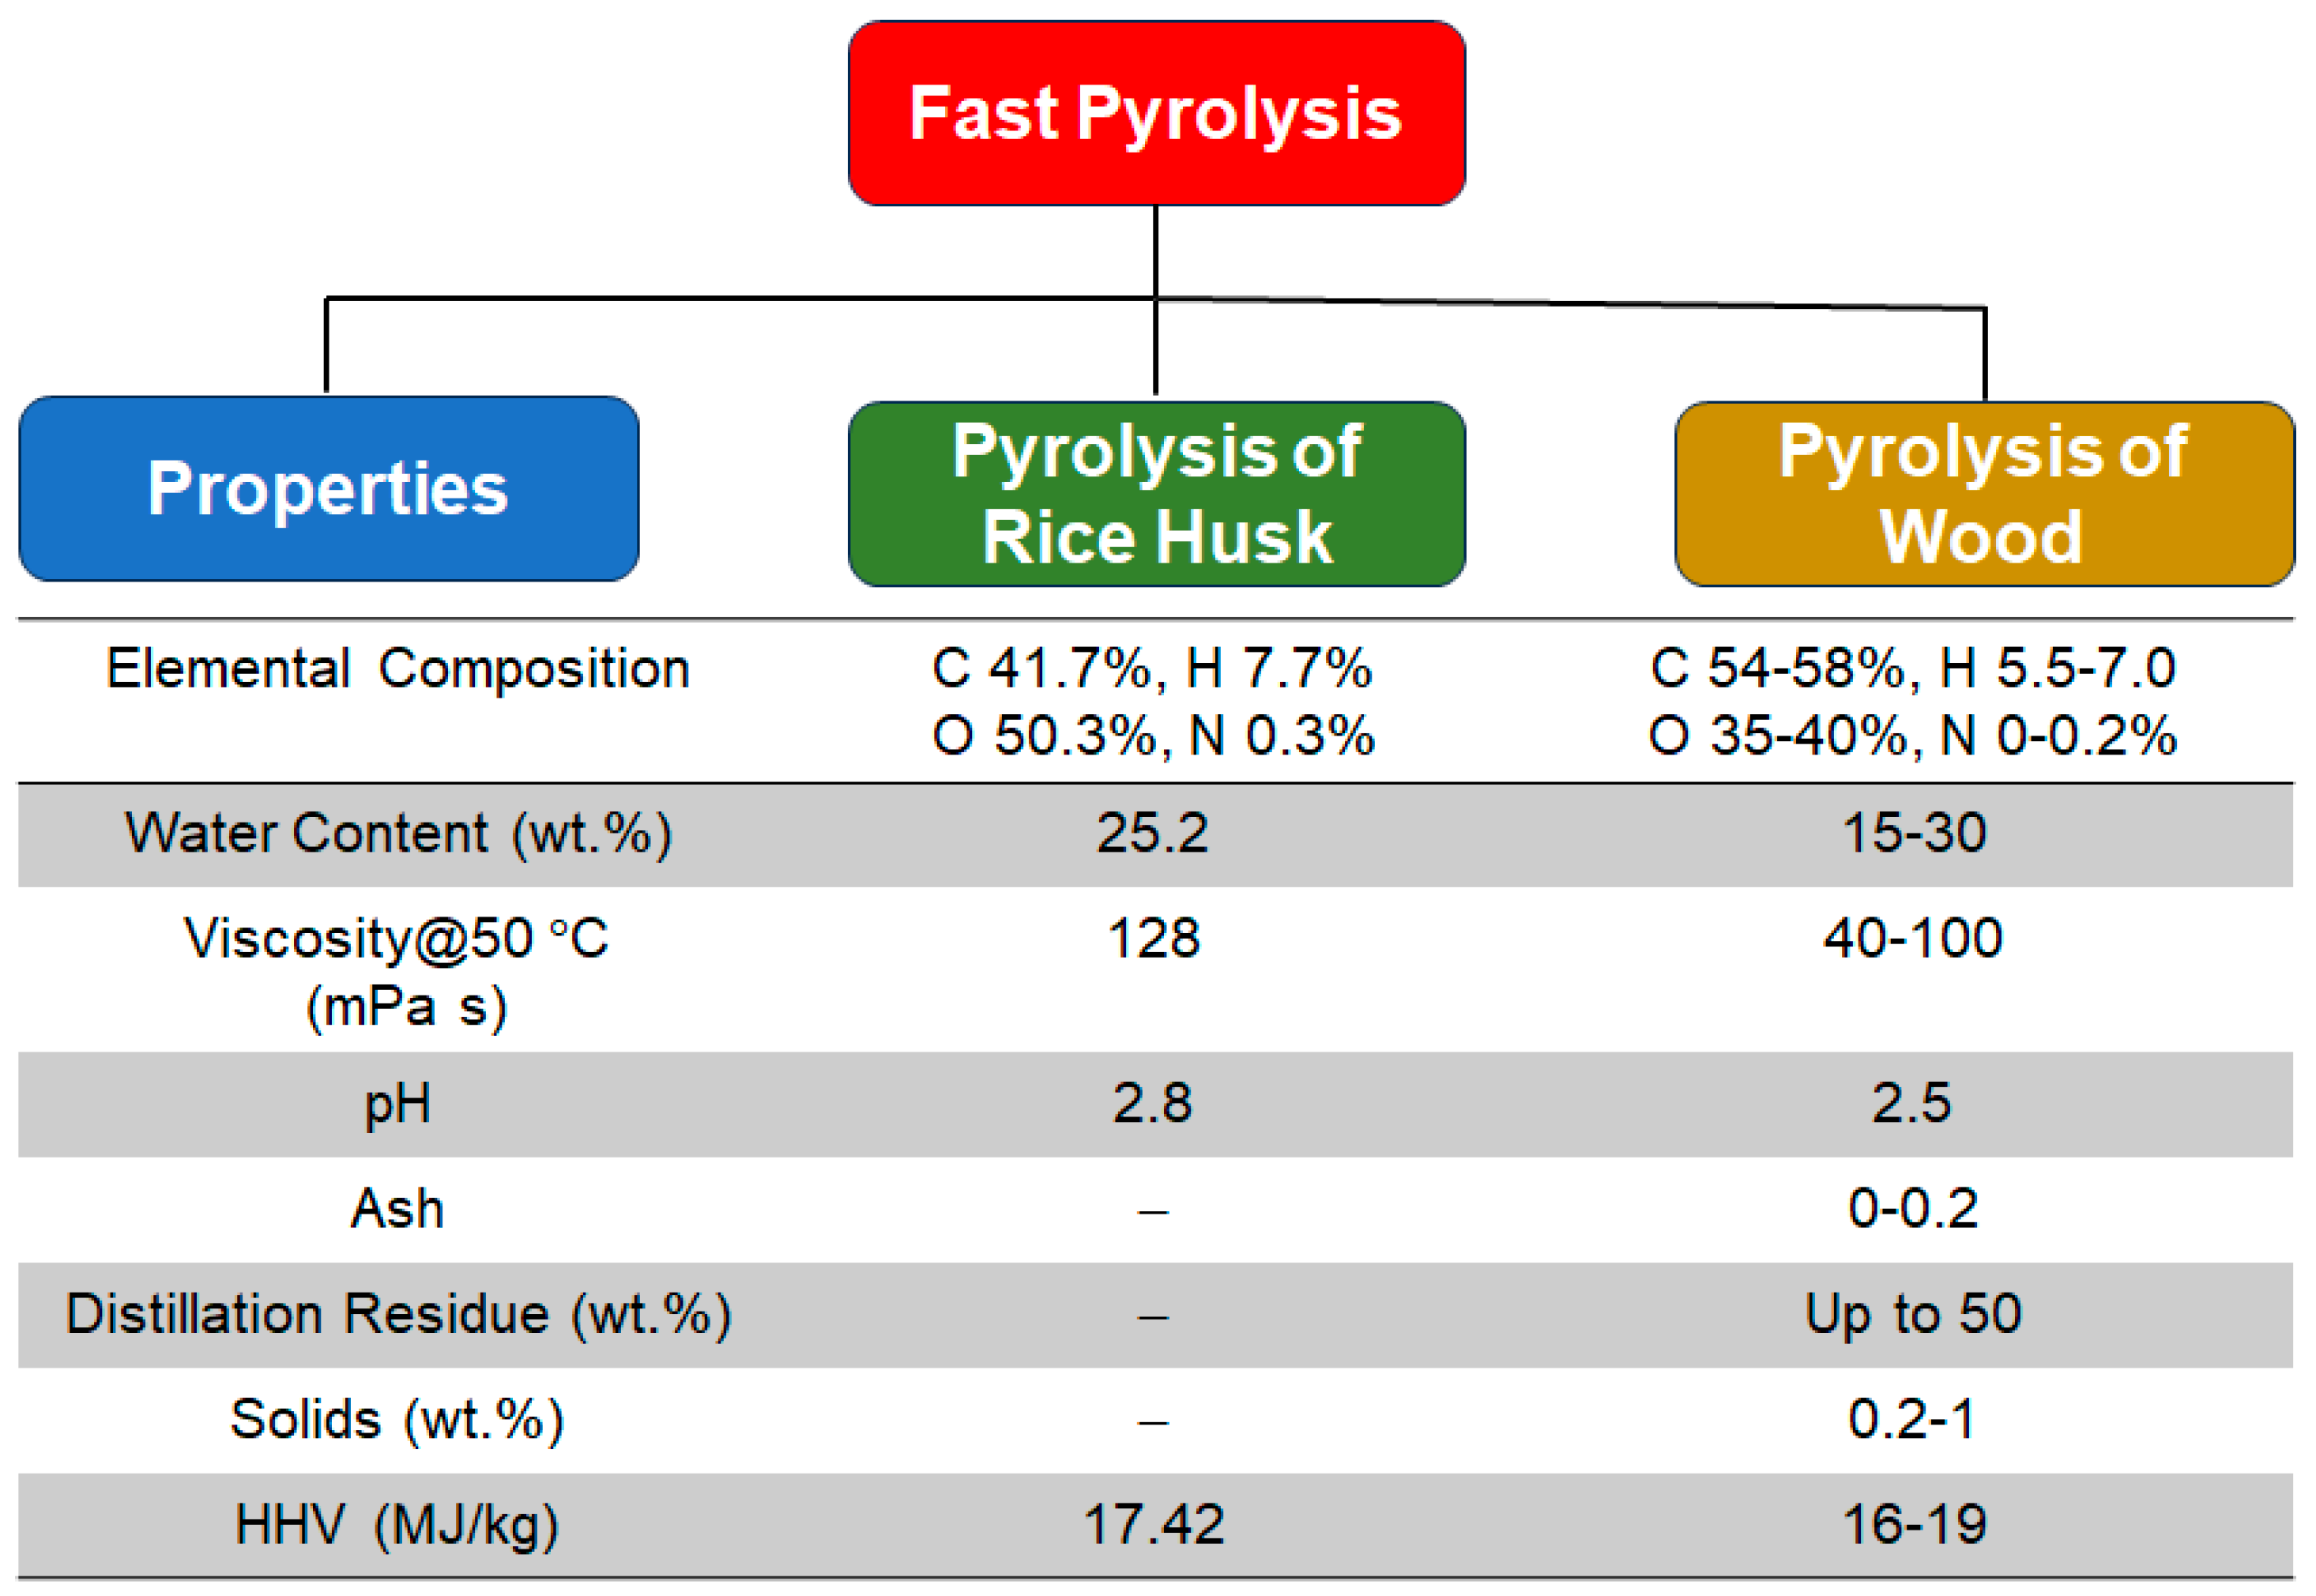Select the rice husk HHV value 17.42

coord(1153,1525)
